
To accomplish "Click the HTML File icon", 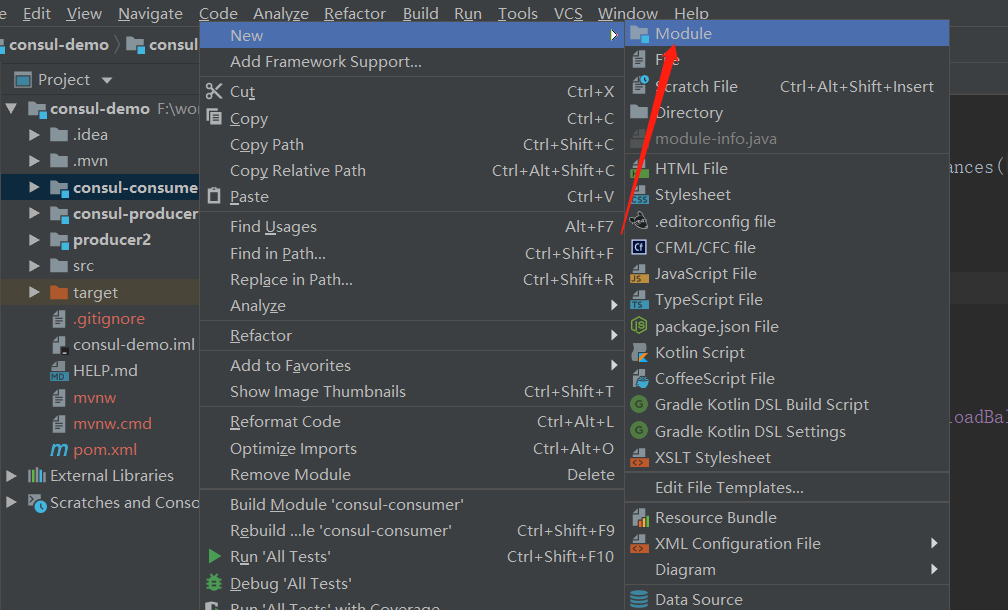I will click(x=639, y=169).
